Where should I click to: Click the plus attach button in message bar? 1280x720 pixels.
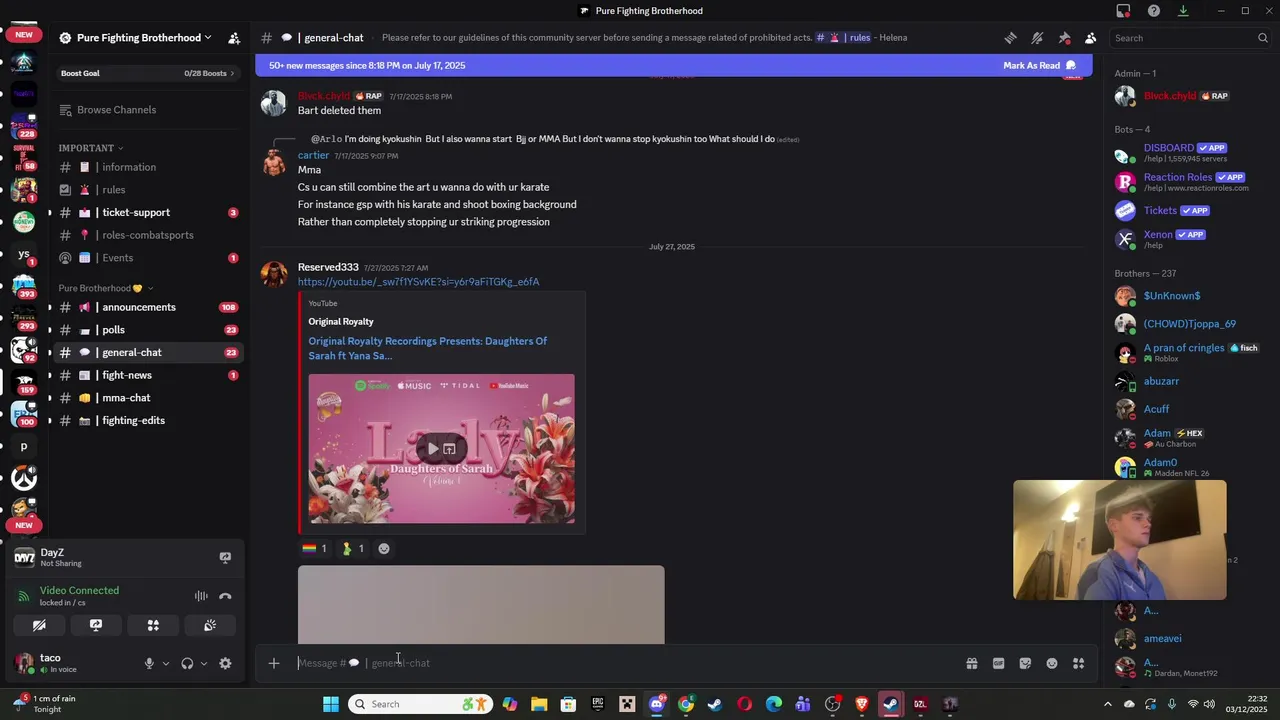(x=274, y=663)
